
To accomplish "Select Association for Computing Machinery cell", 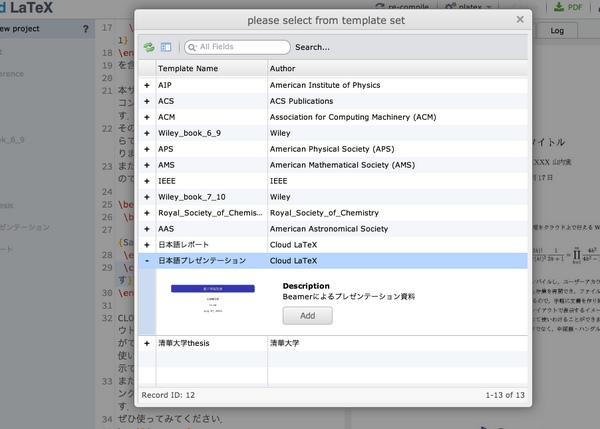I will click(398, 117).
